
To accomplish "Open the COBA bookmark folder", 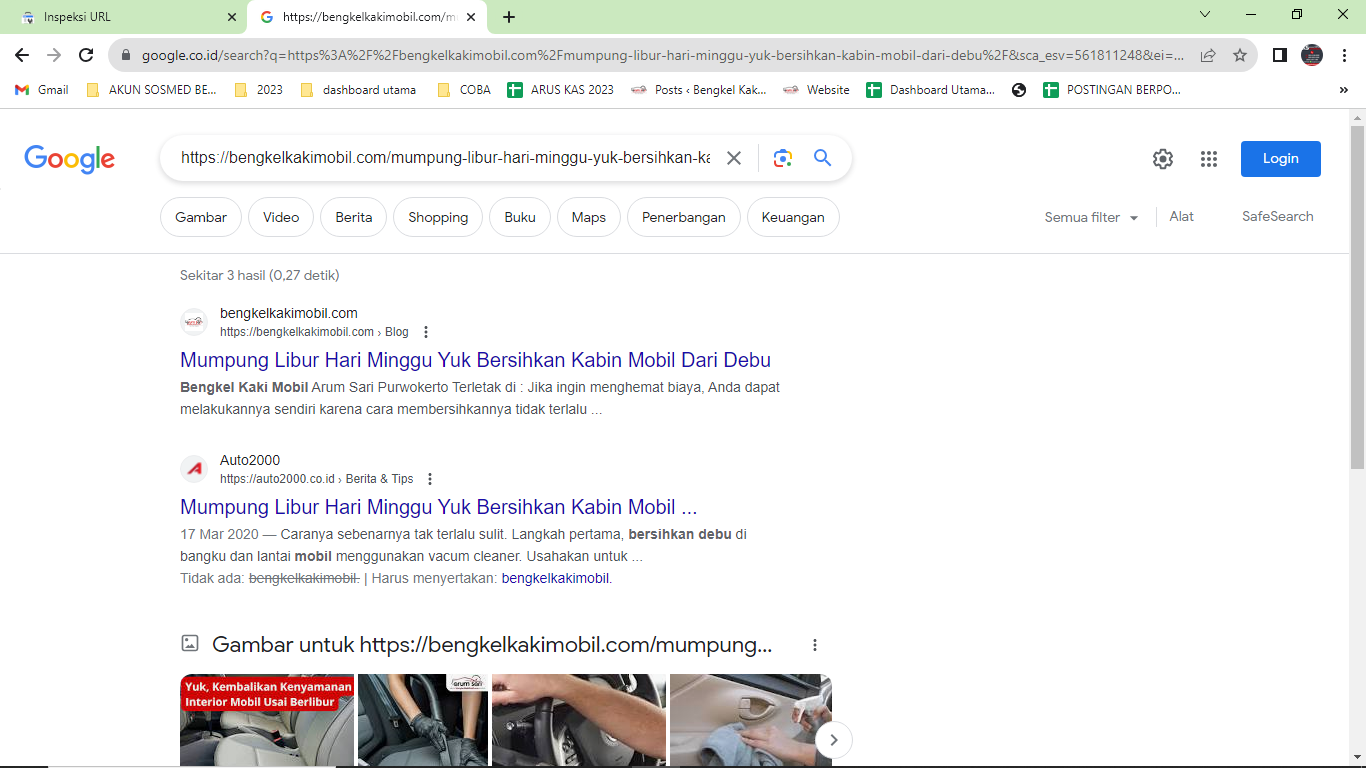I will click(x=464, y=90).
